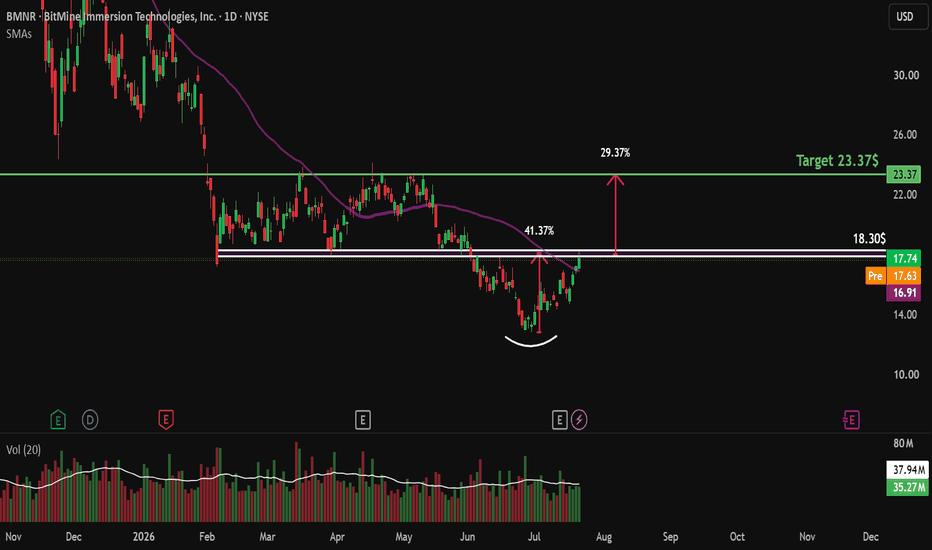This screenshot has height=550, width=932.
Task: Click the white 37.94M volume average tag
Action: (907, 470)
